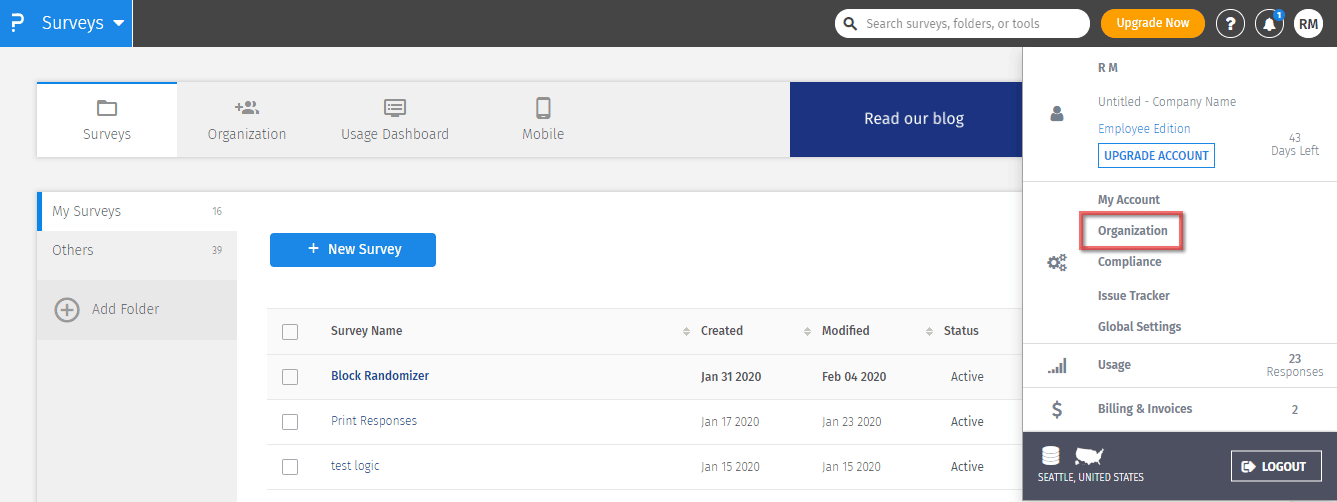1337x502 pixels.
Task: Click the Jan 23 2020 modified date
Action: tap(853, 422)
